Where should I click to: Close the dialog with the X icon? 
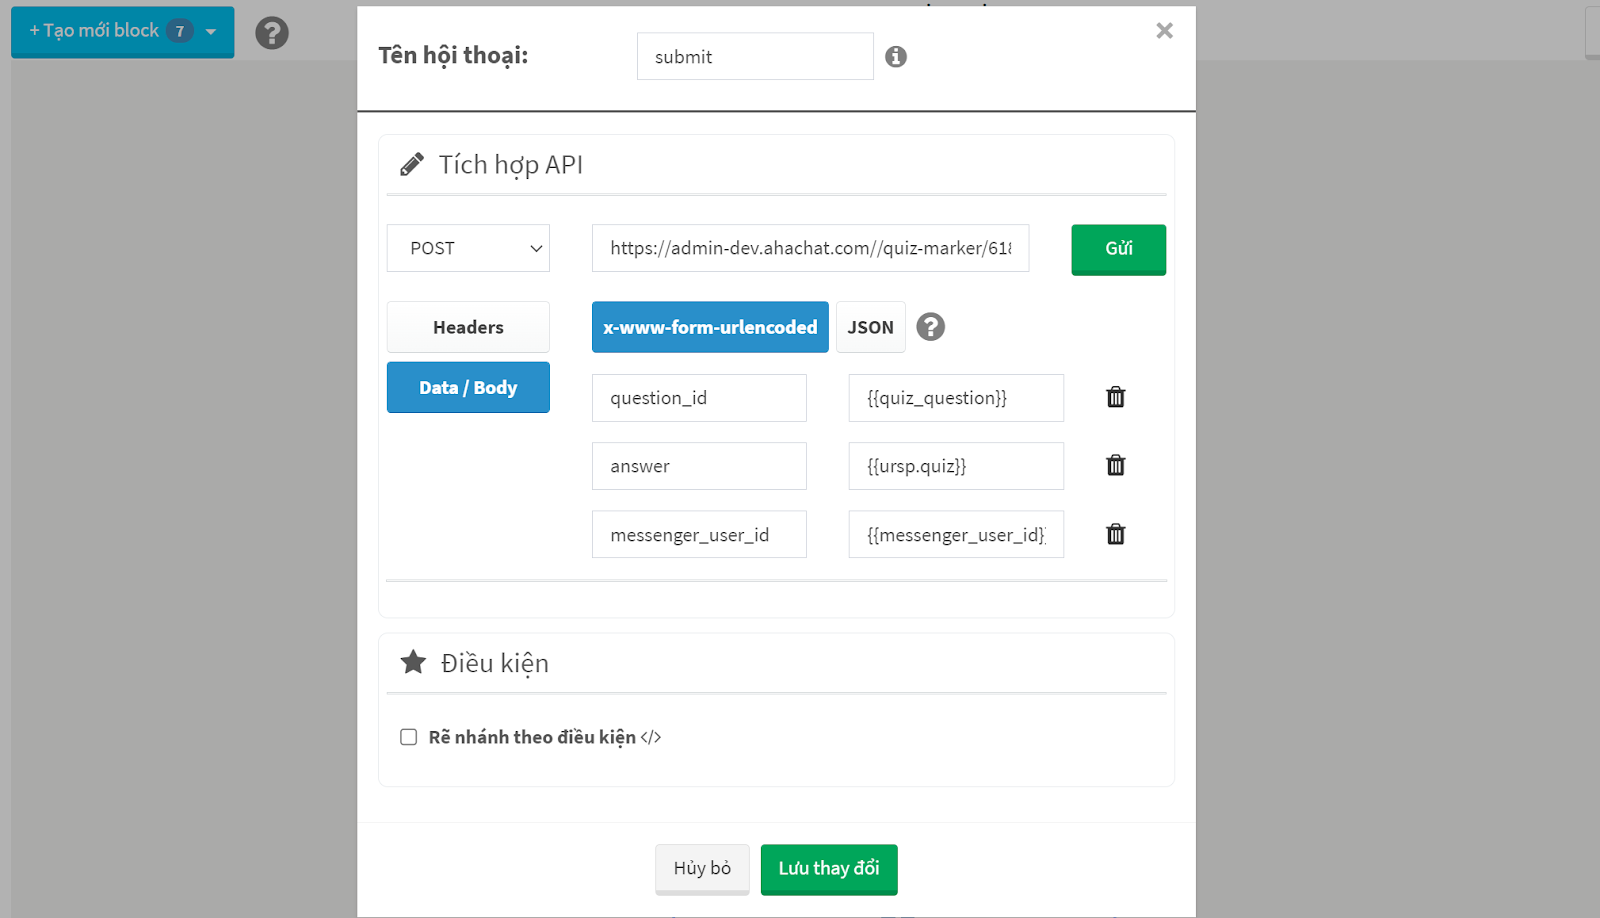pos(1164,31)
